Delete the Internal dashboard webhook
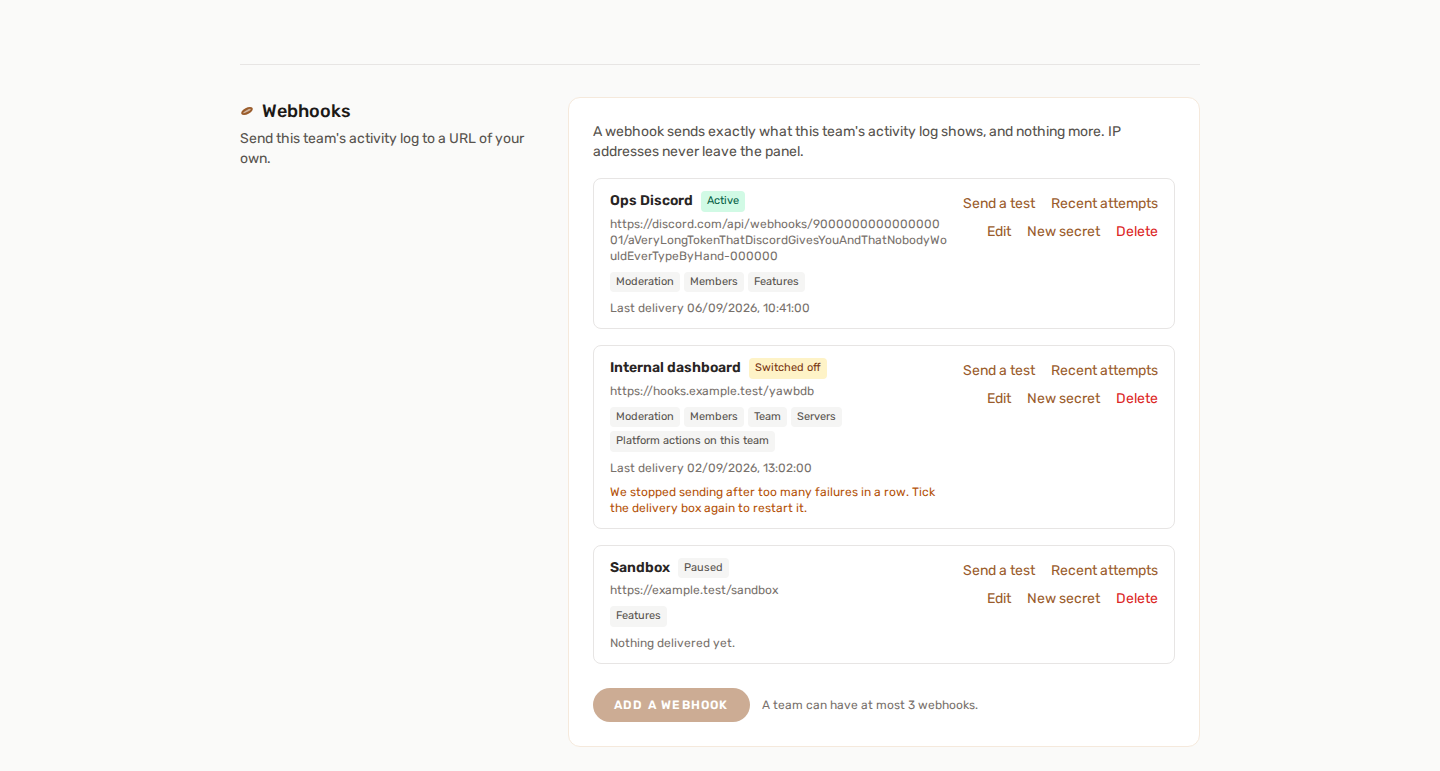This screenshot has height=771, width=1440. click(x=1137, y=398)
